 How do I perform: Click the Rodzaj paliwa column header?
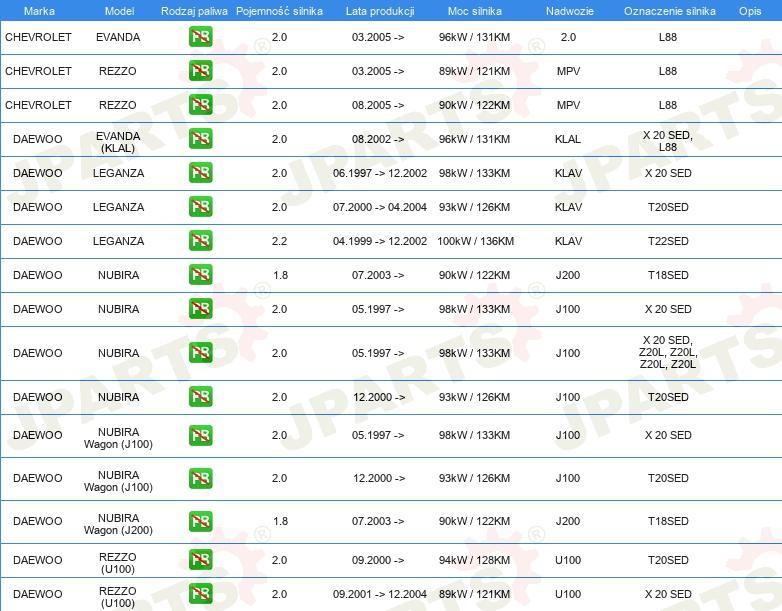tap(194, 11)
